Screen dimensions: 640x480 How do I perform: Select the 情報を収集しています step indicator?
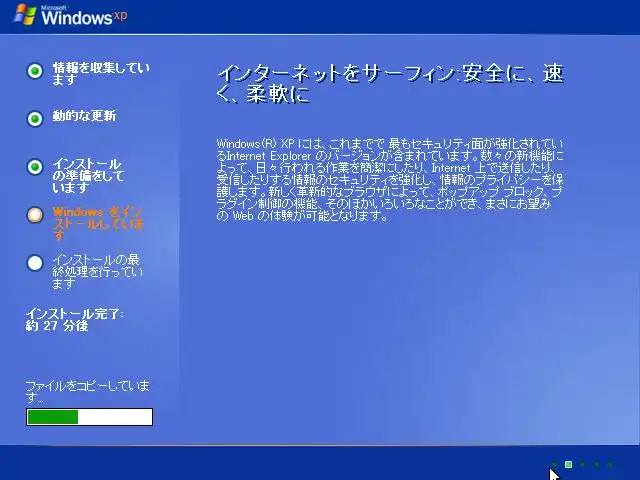click(35, 71)
